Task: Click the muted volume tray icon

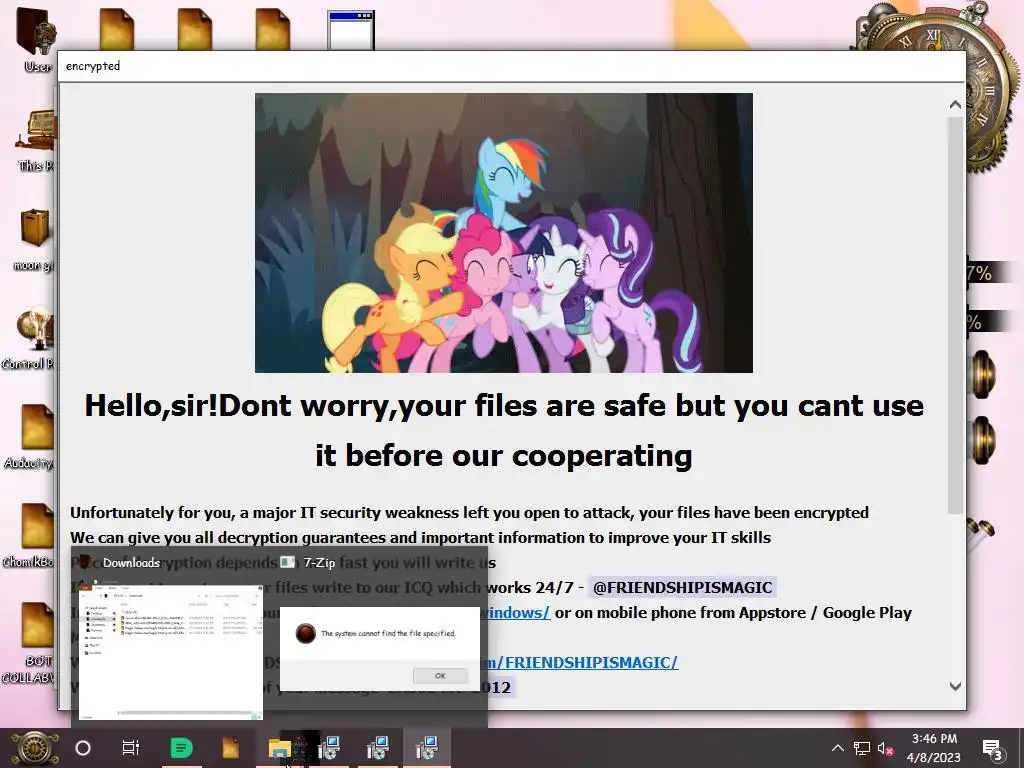Action: pos(885,748)
